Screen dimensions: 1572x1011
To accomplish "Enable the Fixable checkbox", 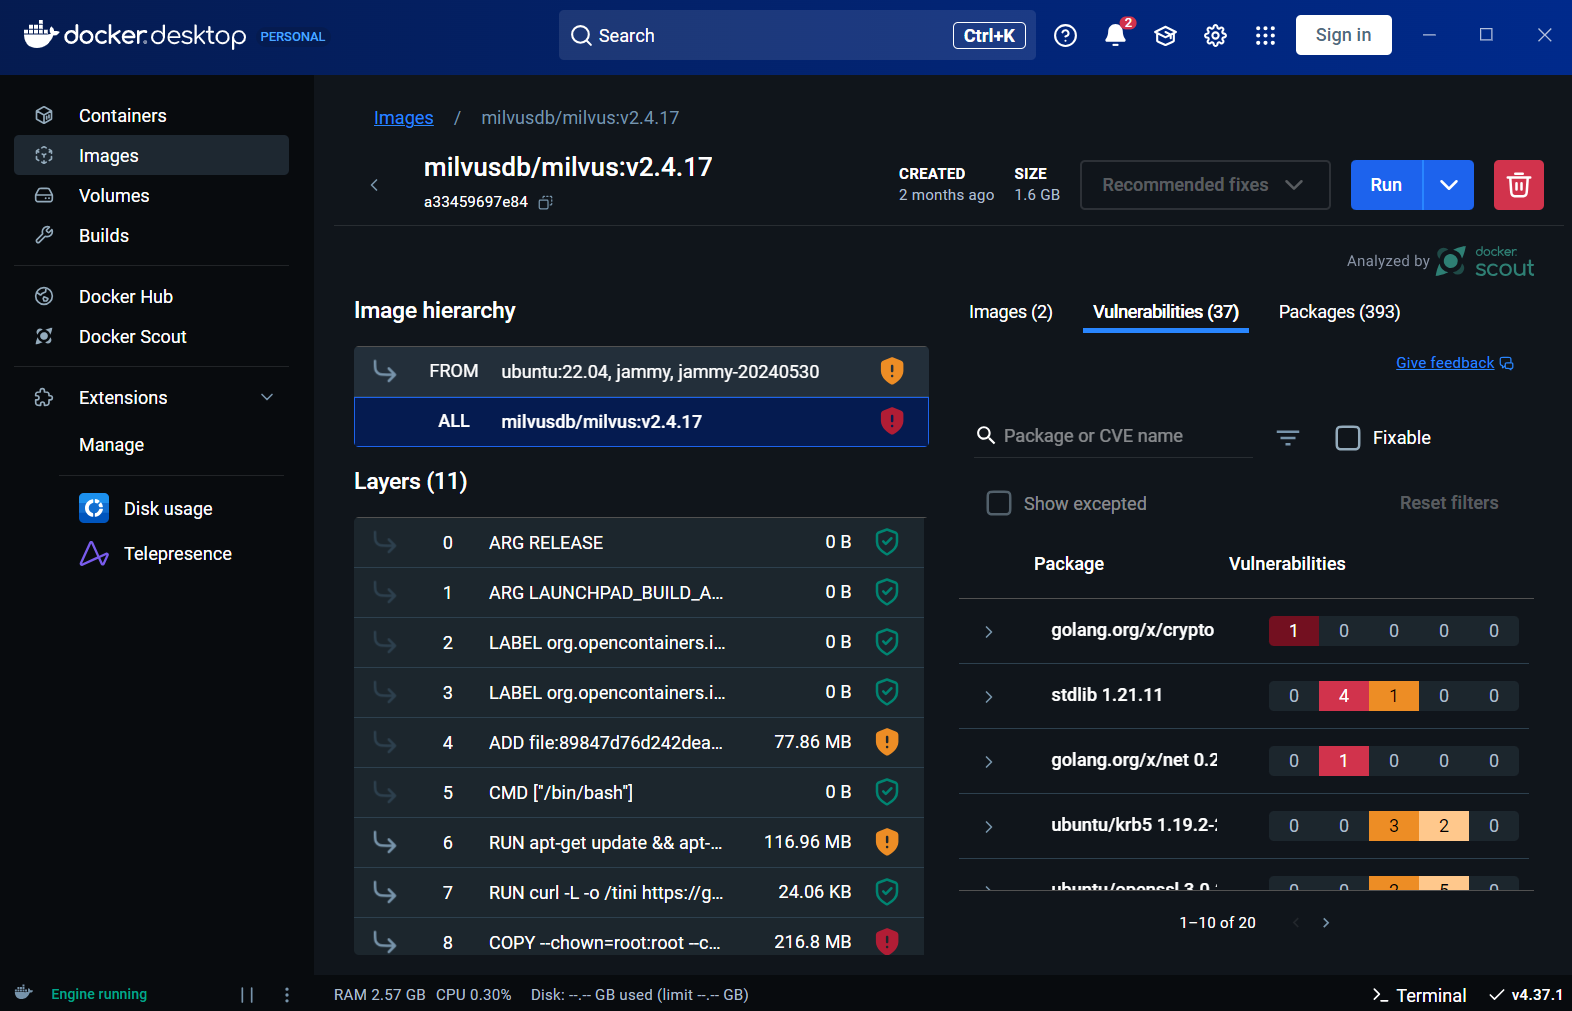I will 1348,438.
